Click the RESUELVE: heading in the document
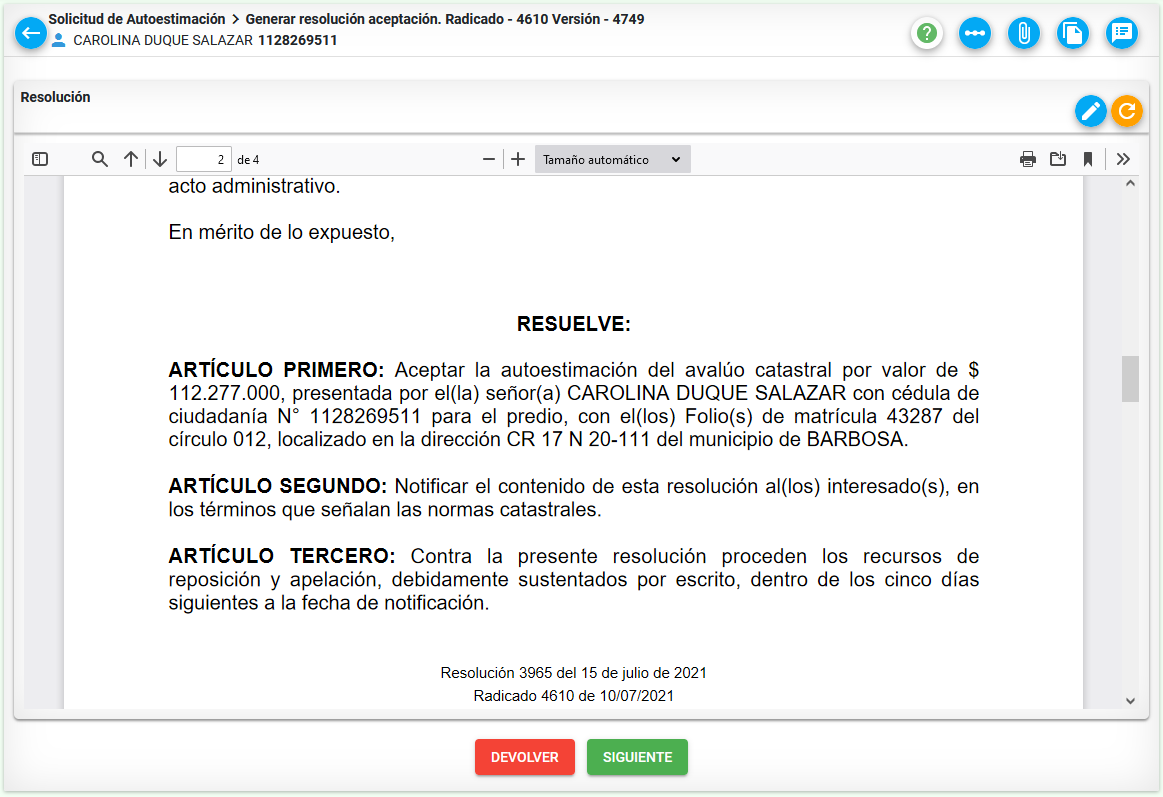Image resolution: width=1163 pixels, height=797 pixels. 573,324
